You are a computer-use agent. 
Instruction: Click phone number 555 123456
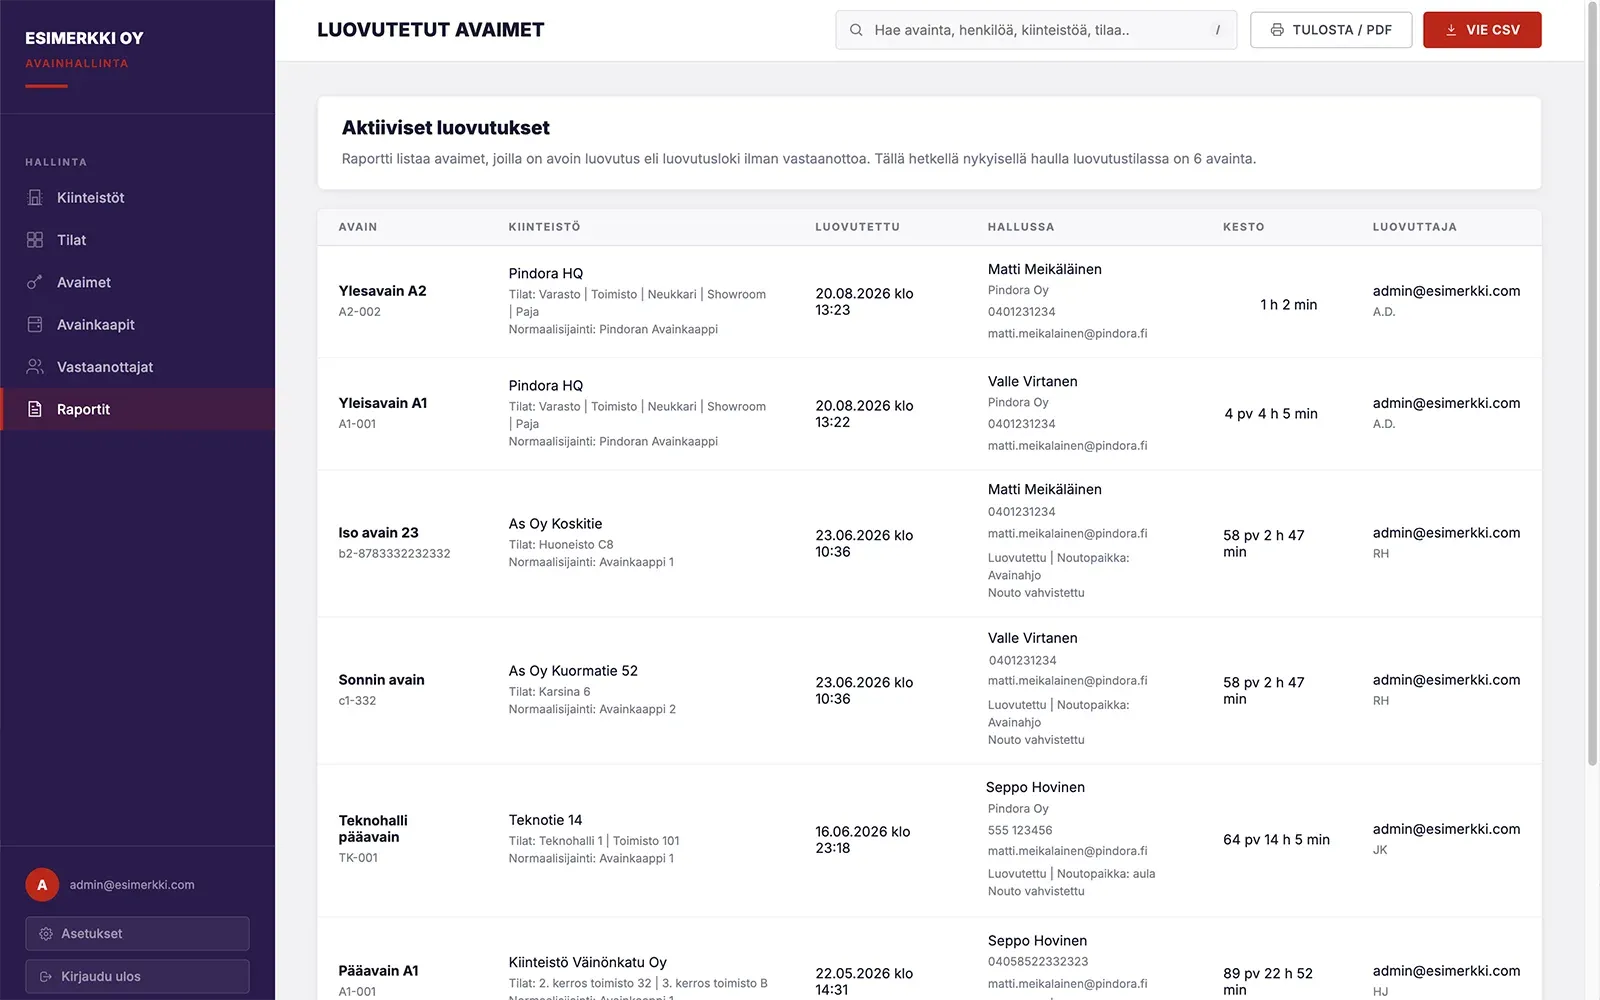click(x=1020, y=830)
